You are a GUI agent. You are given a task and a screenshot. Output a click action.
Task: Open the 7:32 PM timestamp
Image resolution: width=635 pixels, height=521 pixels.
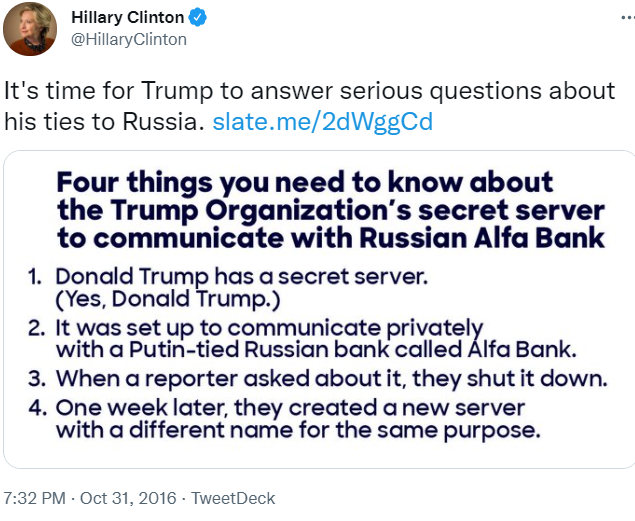click(34, 498)
